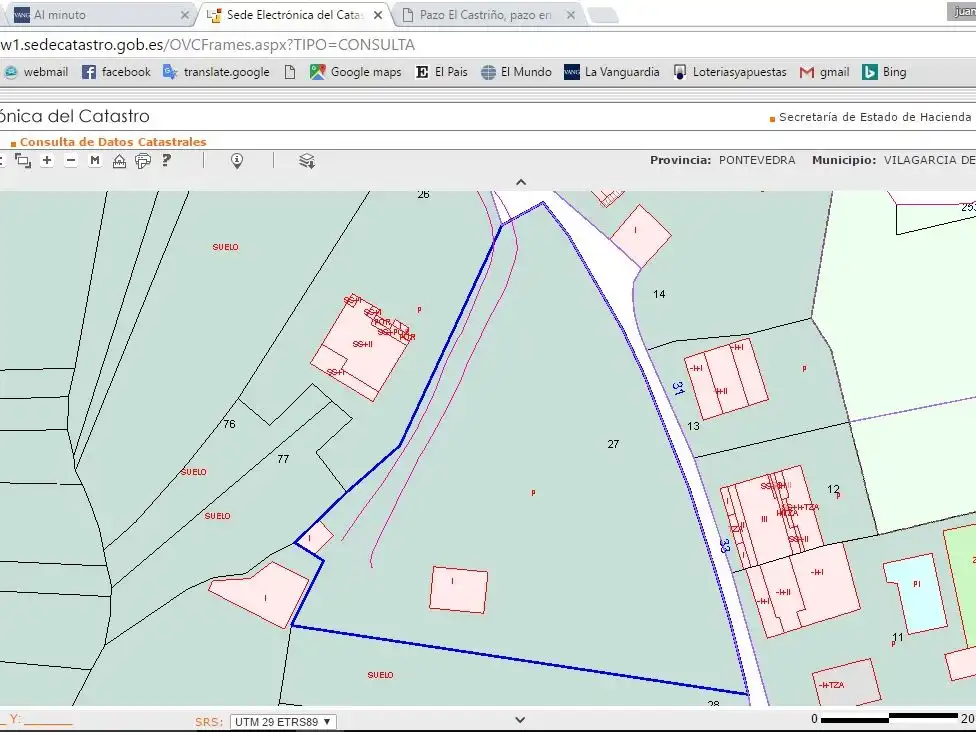Click parcel number 12 on the map

[x=833, y=489]
